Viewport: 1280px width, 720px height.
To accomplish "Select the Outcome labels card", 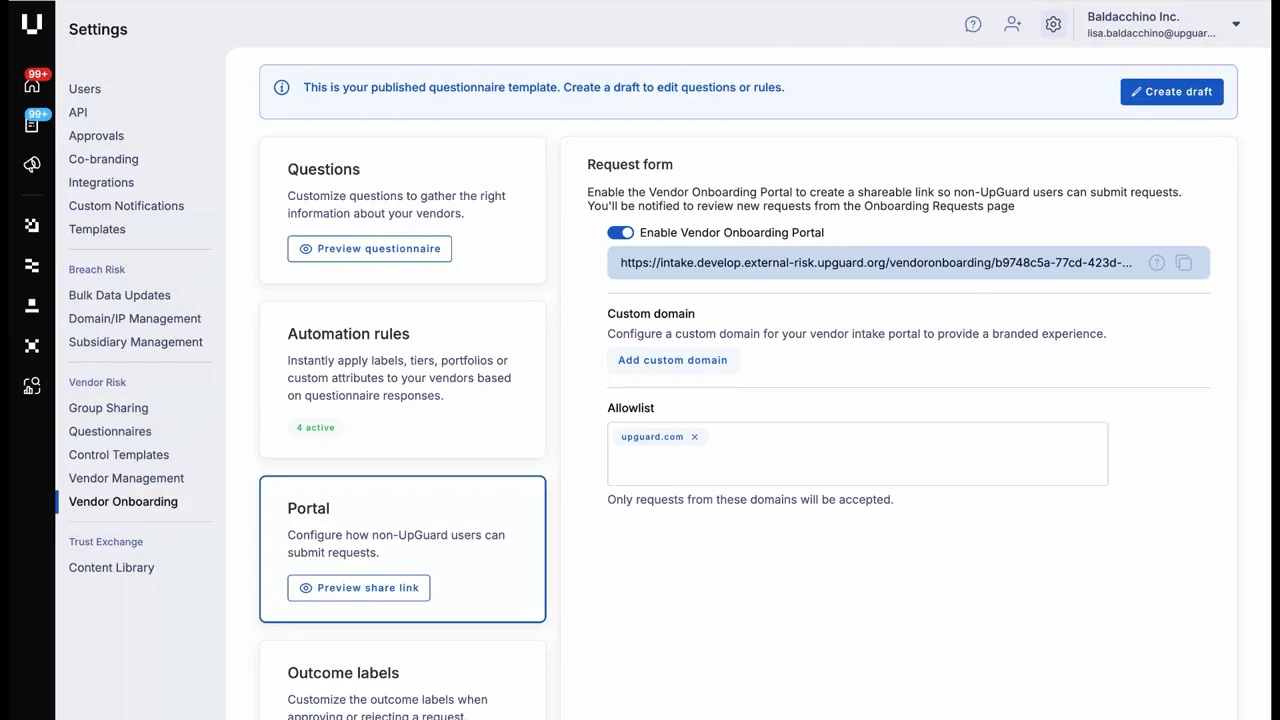I will point(403,680).
